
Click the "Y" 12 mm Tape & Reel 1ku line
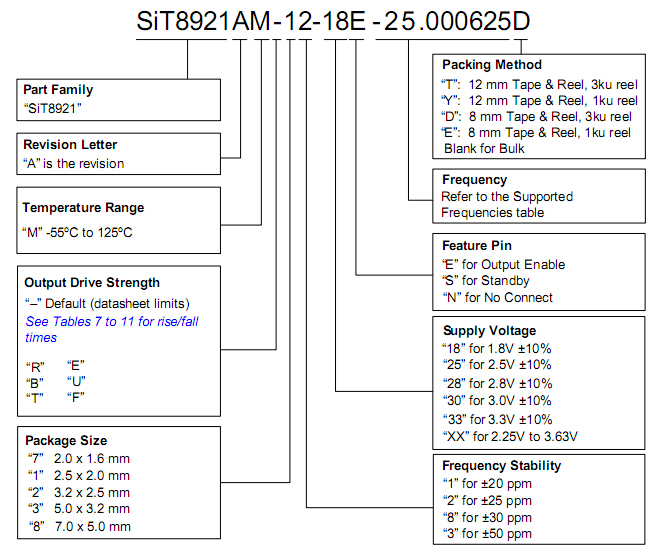pyautogui.click(x=540, y=101)
